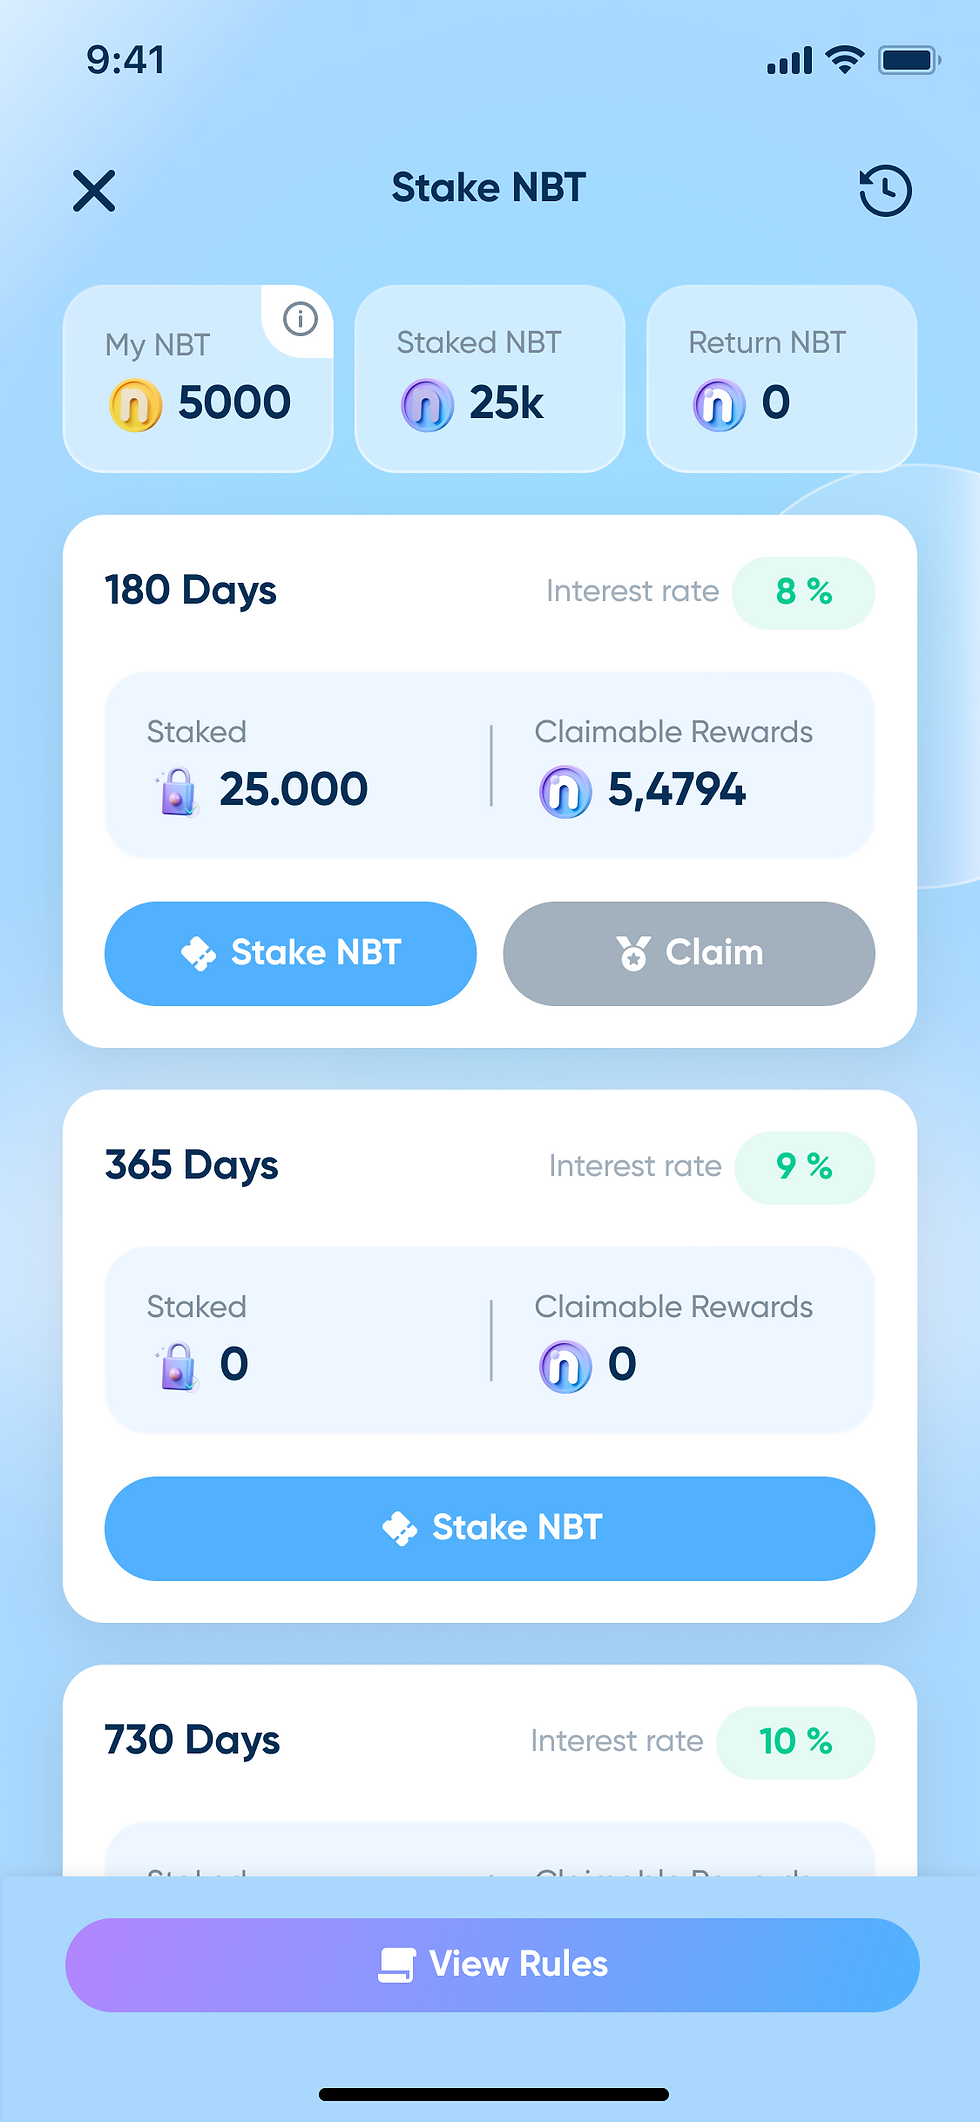
Task: Tap the Staked NBT coin icon
Action: [x=427, y=405]
